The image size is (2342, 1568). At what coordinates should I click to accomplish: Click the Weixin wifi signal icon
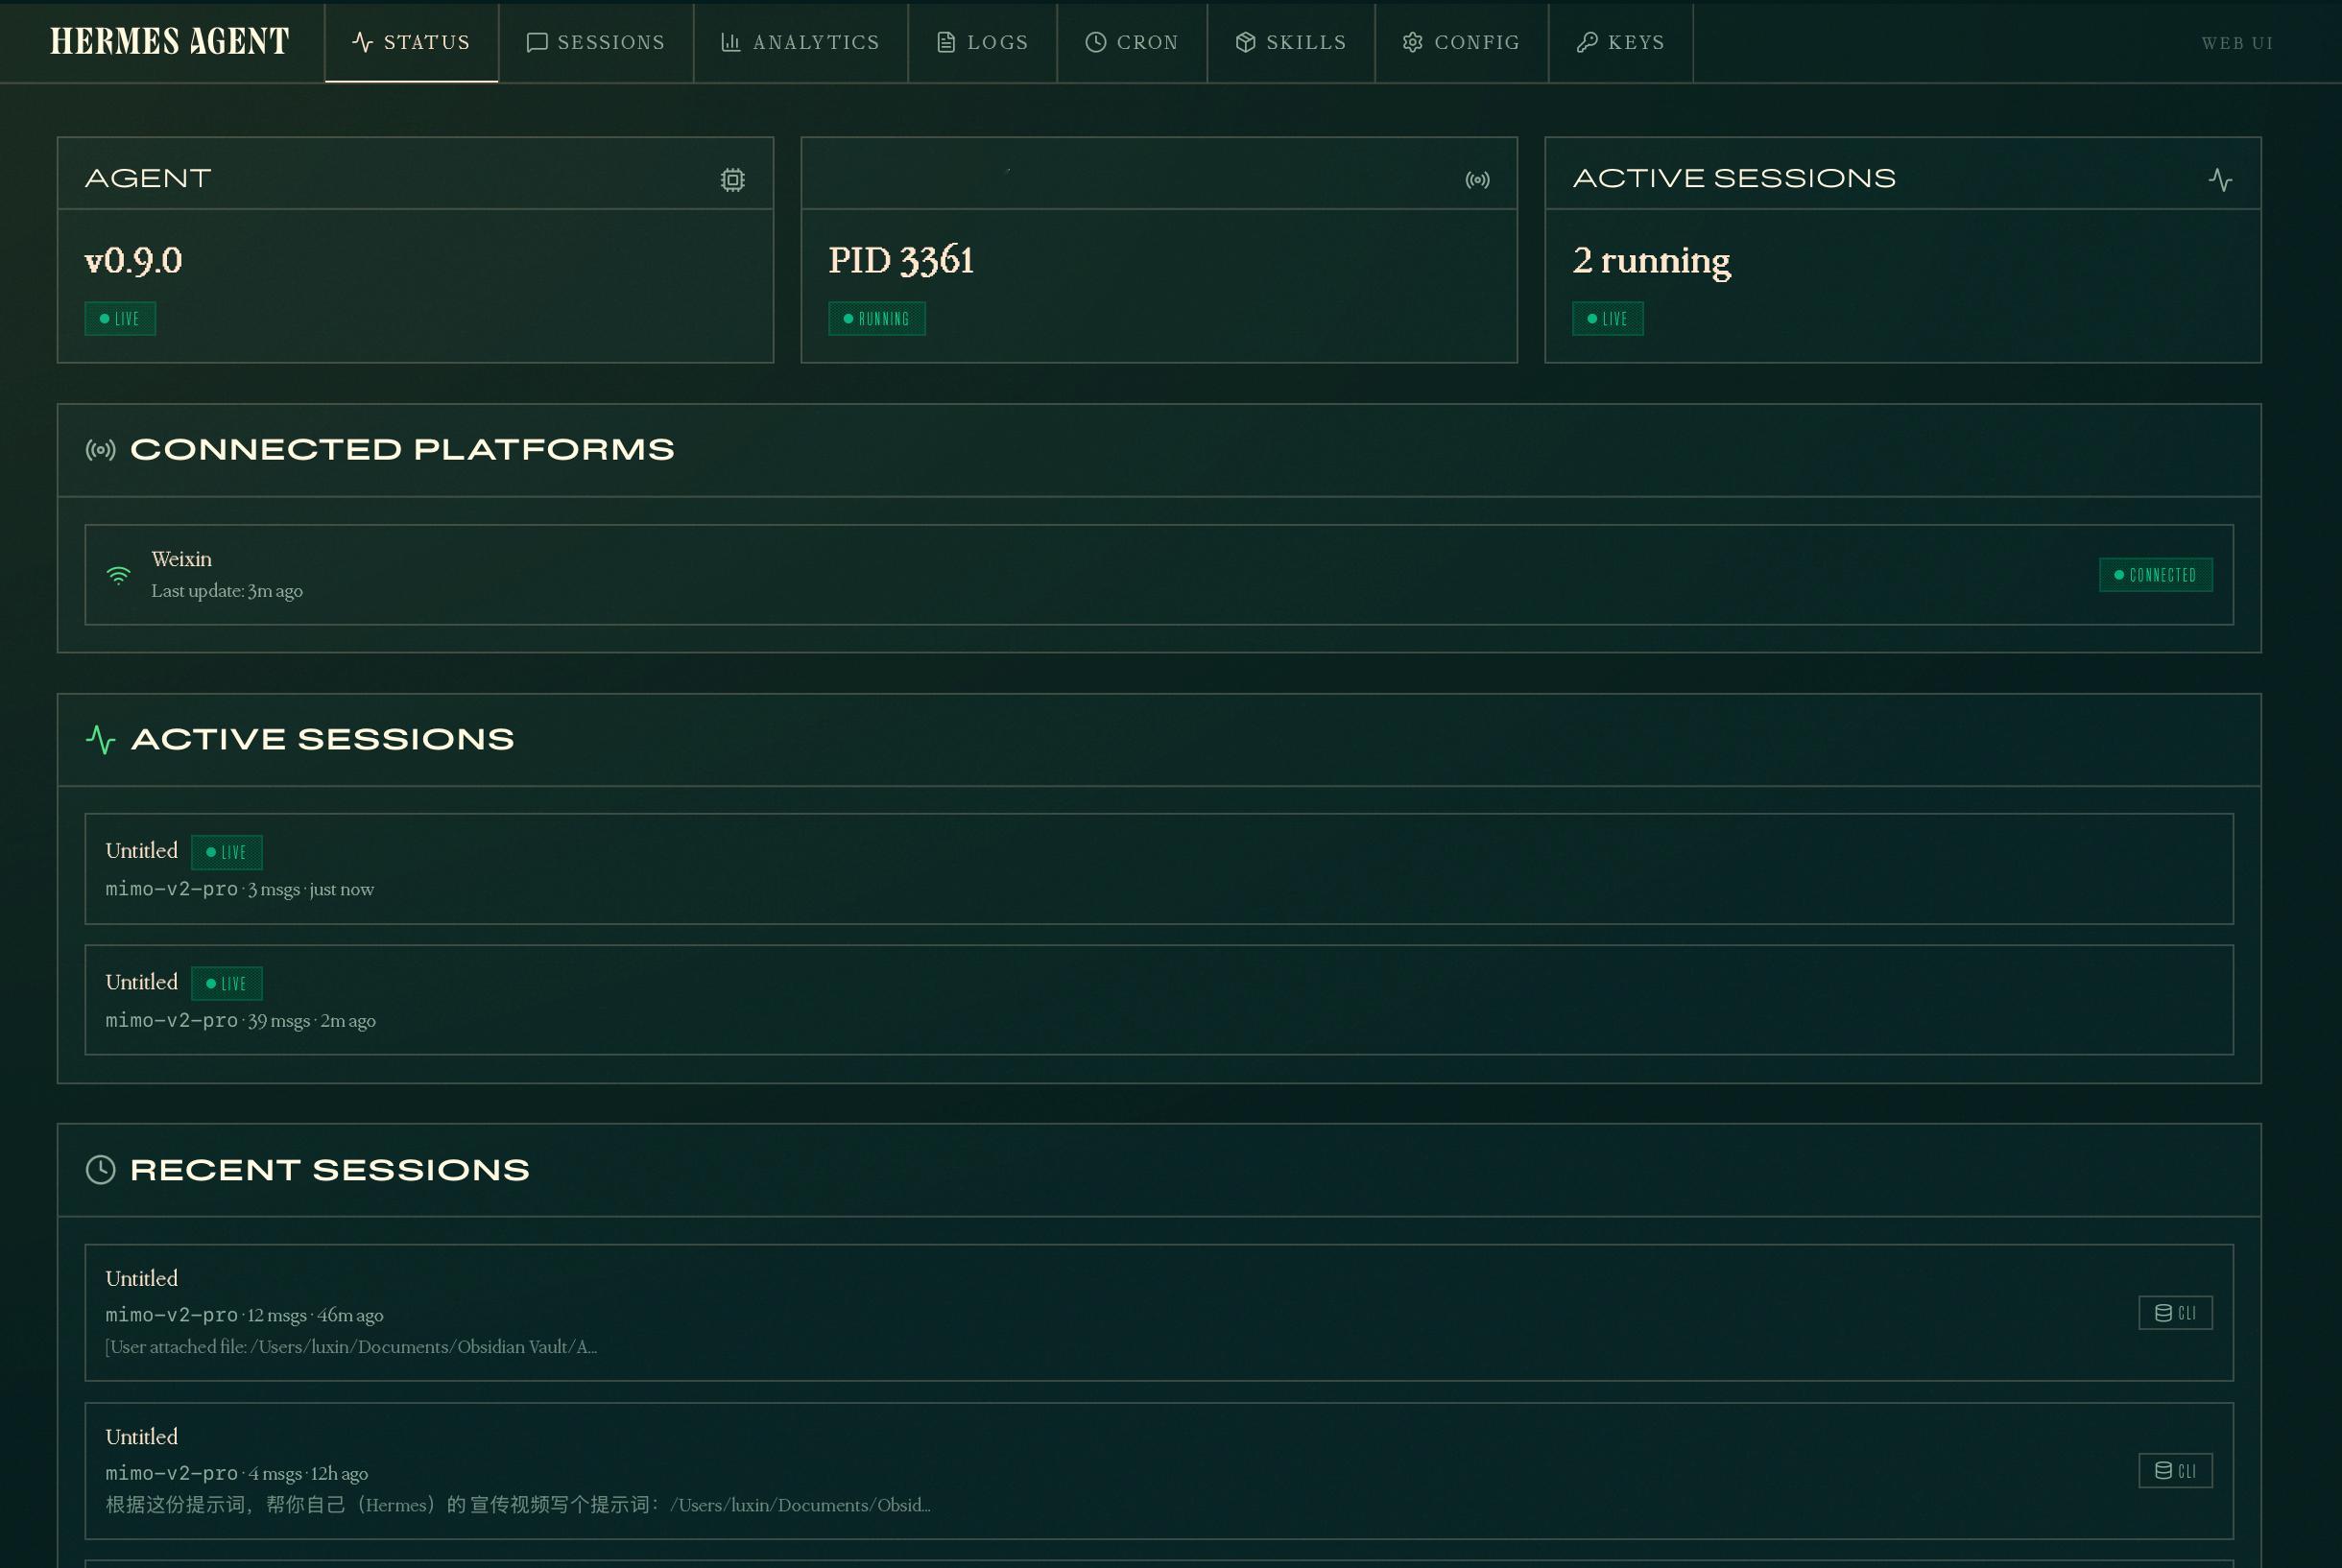(x=118, y=575)
